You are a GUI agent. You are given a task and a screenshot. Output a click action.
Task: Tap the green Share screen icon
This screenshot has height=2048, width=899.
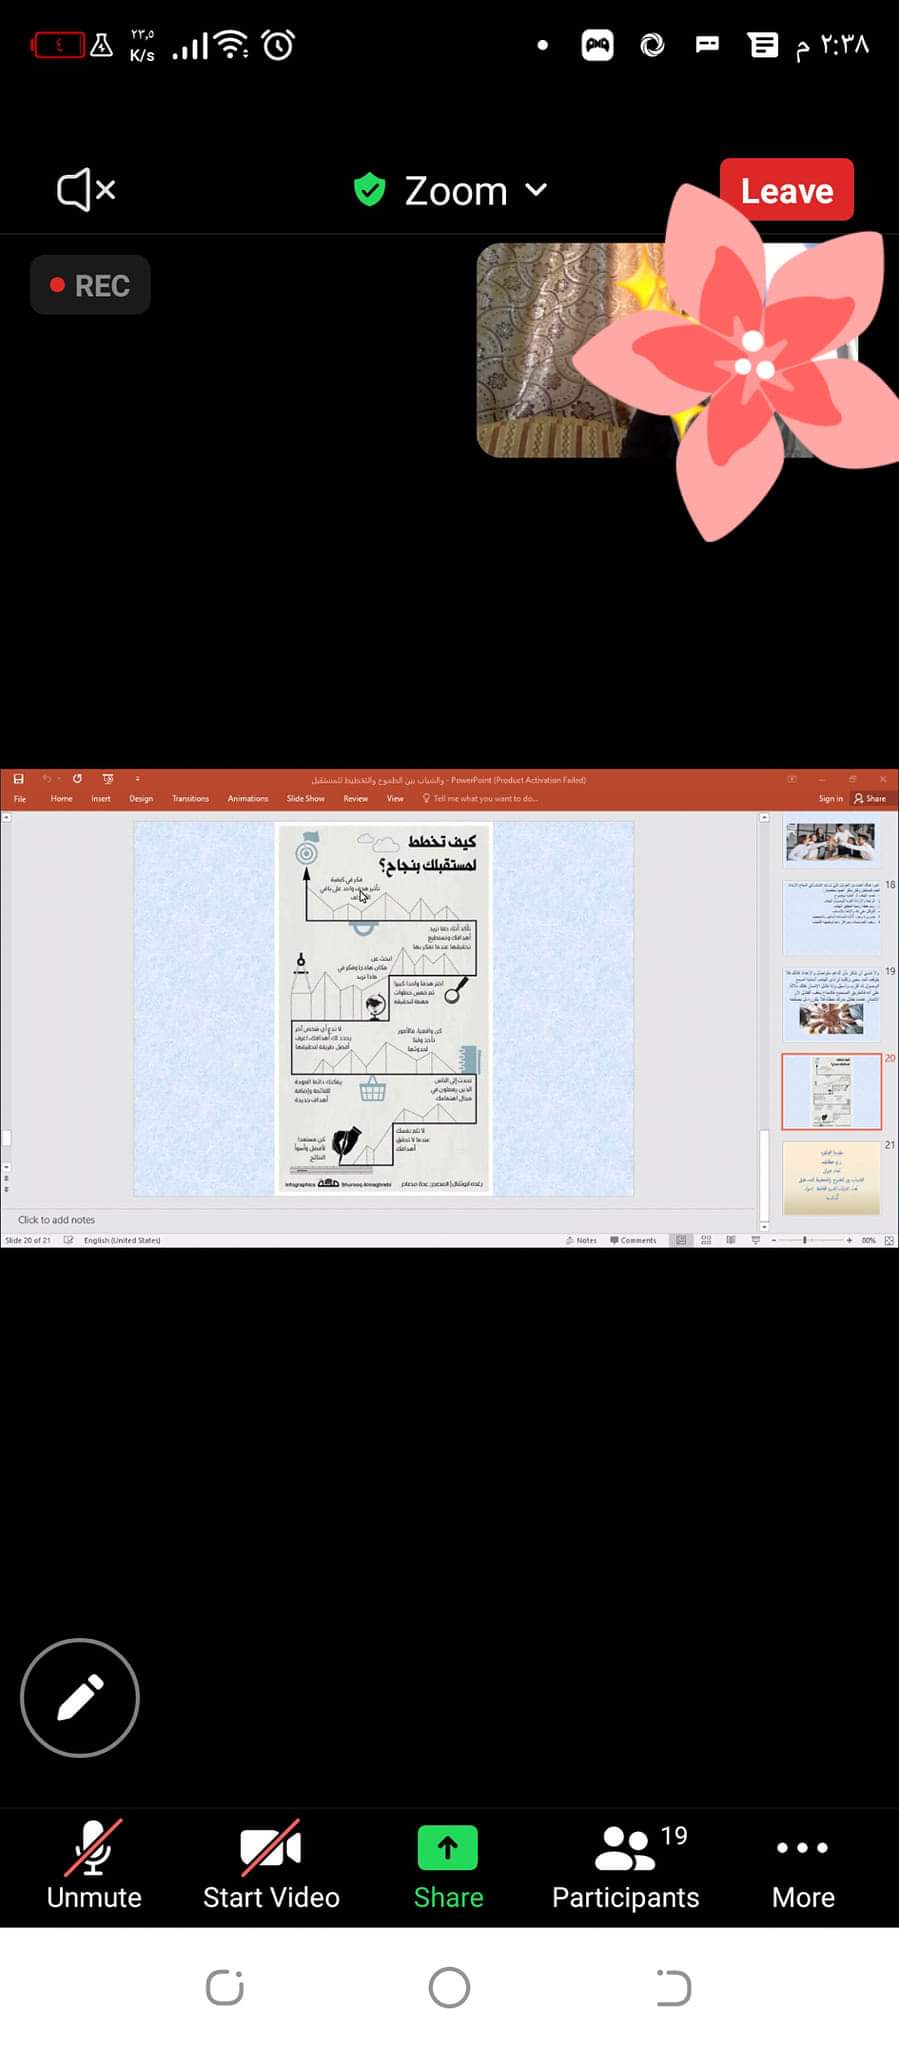point(448,1848)
